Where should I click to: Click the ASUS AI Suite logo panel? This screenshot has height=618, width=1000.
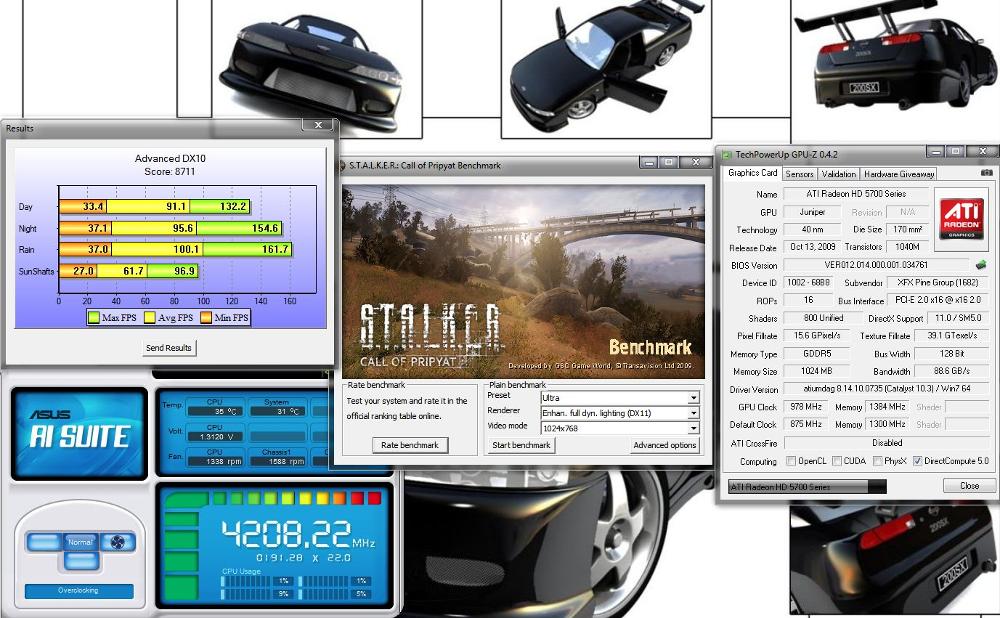coord(79,434)
